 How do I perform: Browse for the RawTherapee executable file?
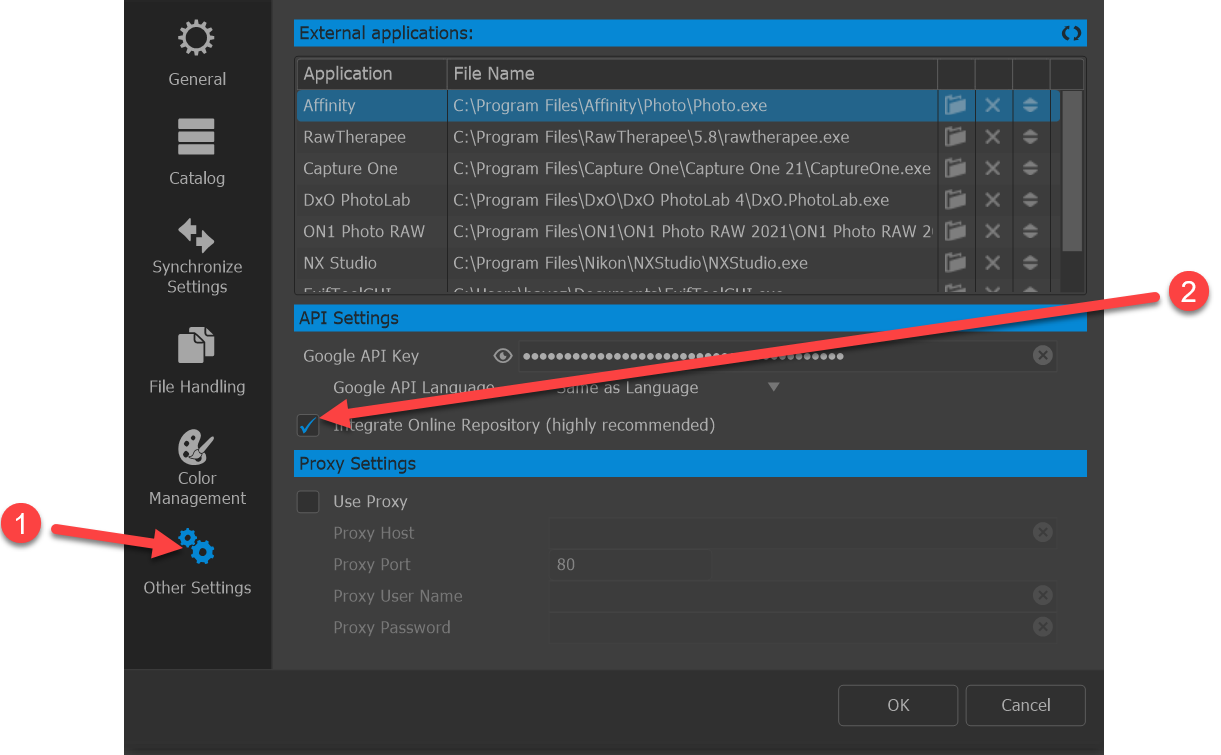pos(955,137)
